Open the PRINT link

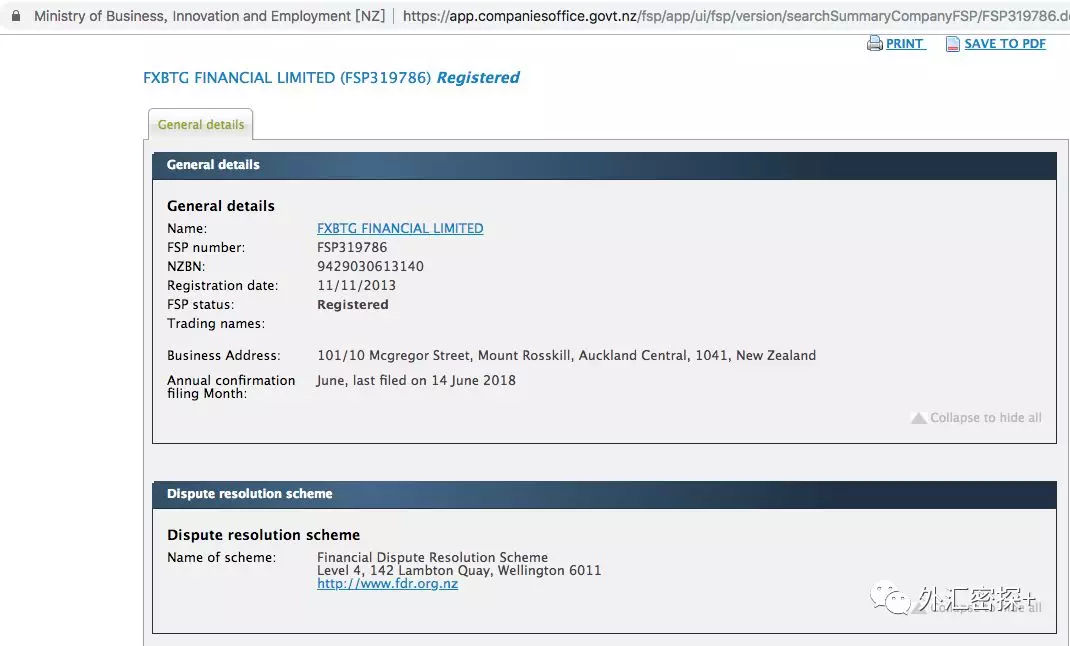point(905,44)
